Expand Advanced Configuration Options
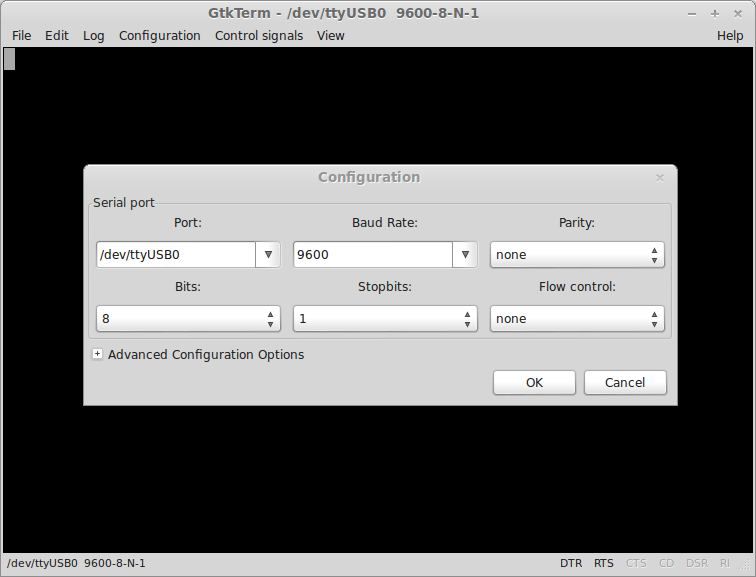The width and height of the screenshot is (756, 577). [97, 354]
